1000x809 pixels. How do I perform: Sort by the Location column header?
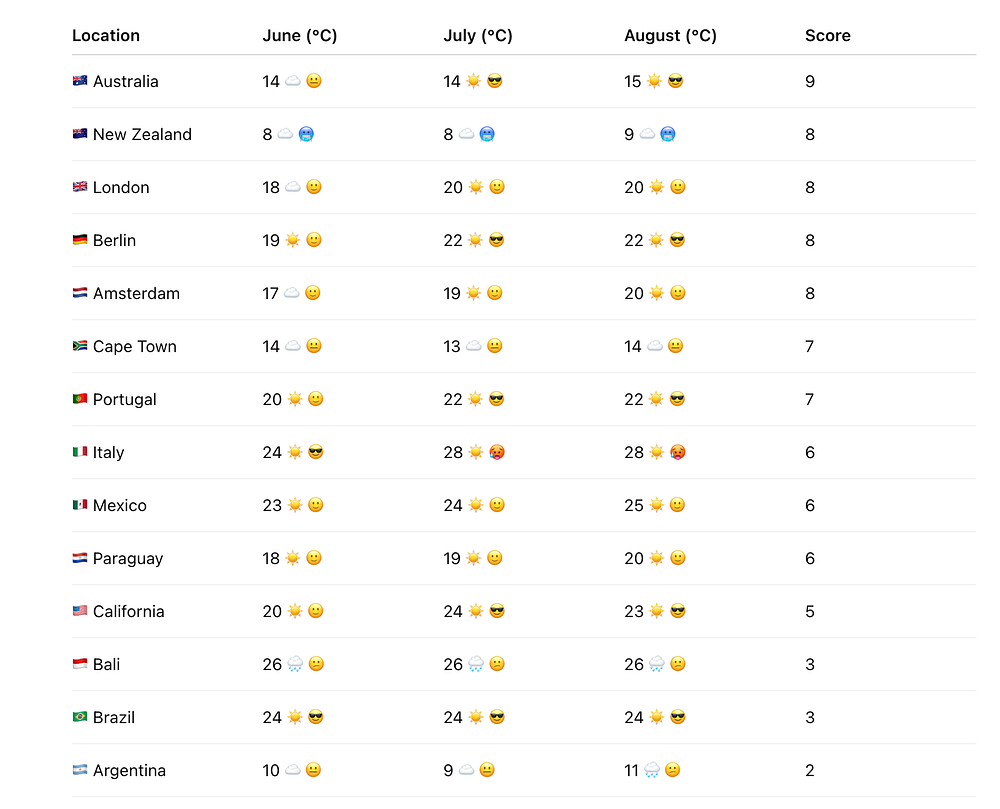point(106,35)
